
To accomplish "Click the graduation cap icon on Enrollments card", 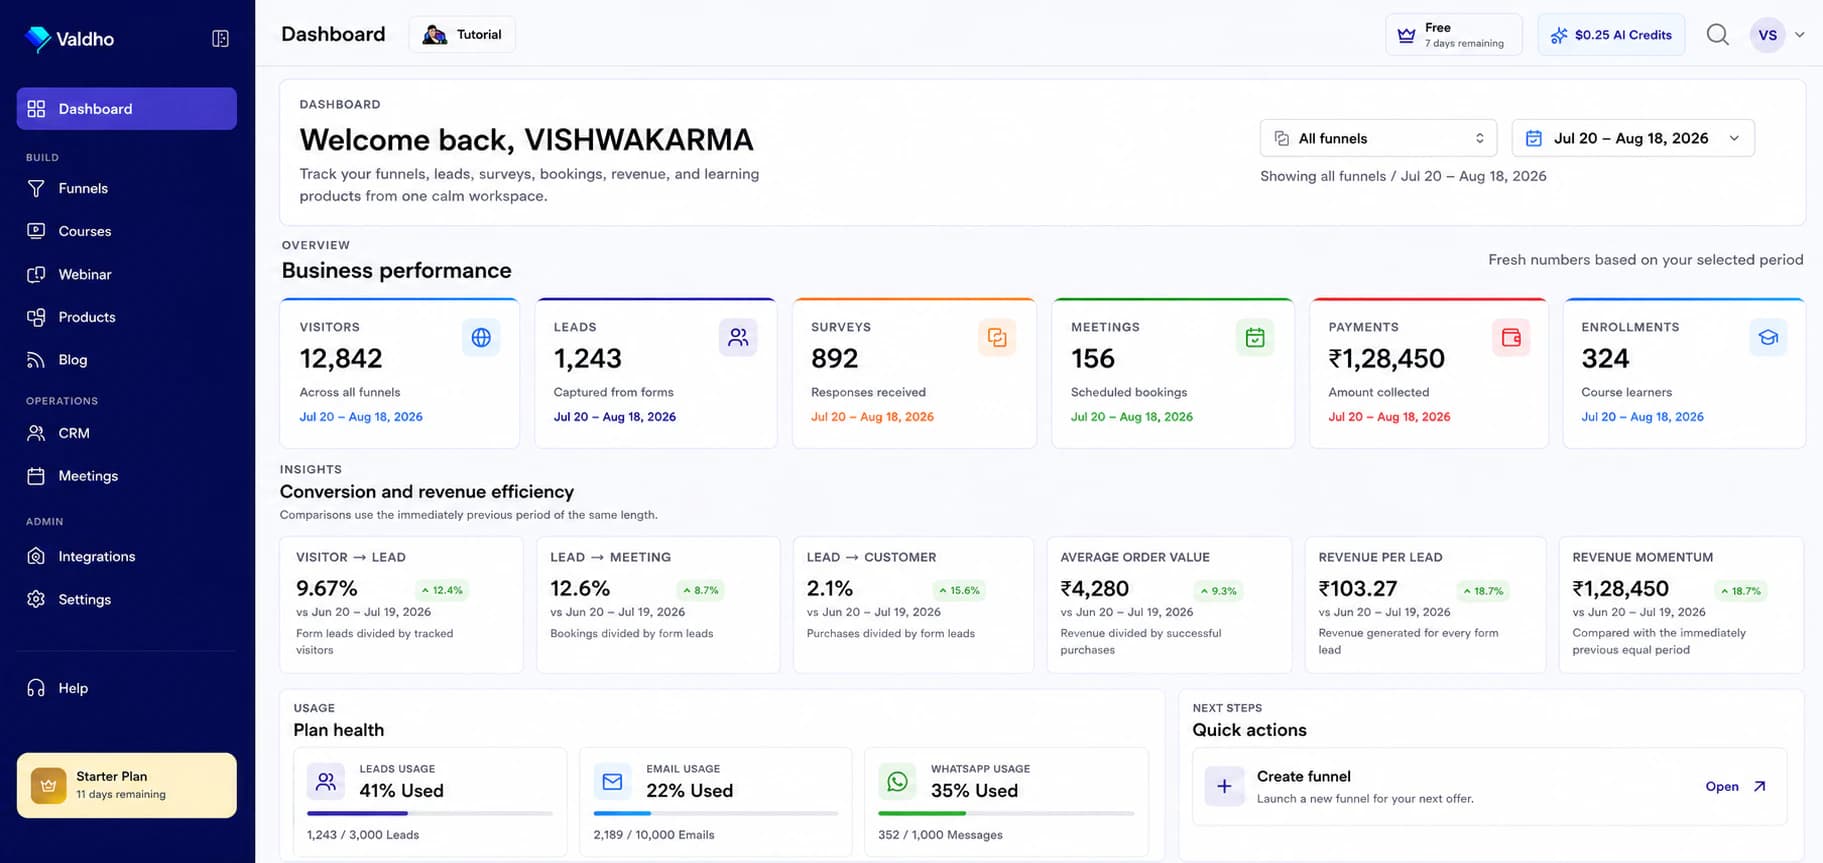I will click(x=1768, y=338).
